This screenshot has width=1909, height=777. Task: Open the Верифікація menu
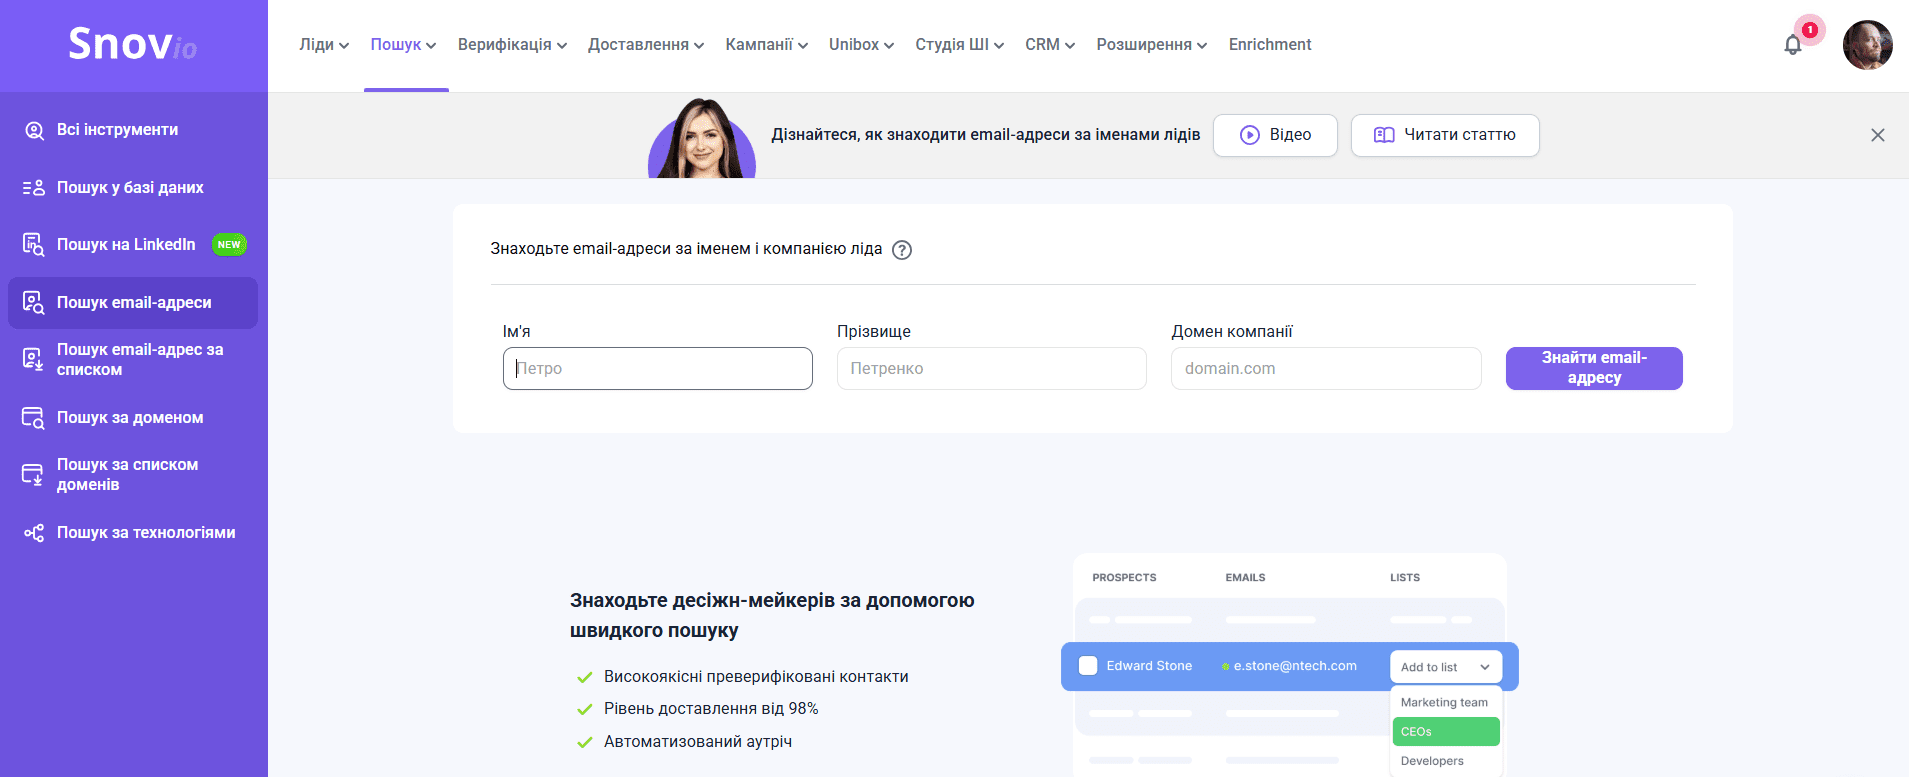click(512, 45)
